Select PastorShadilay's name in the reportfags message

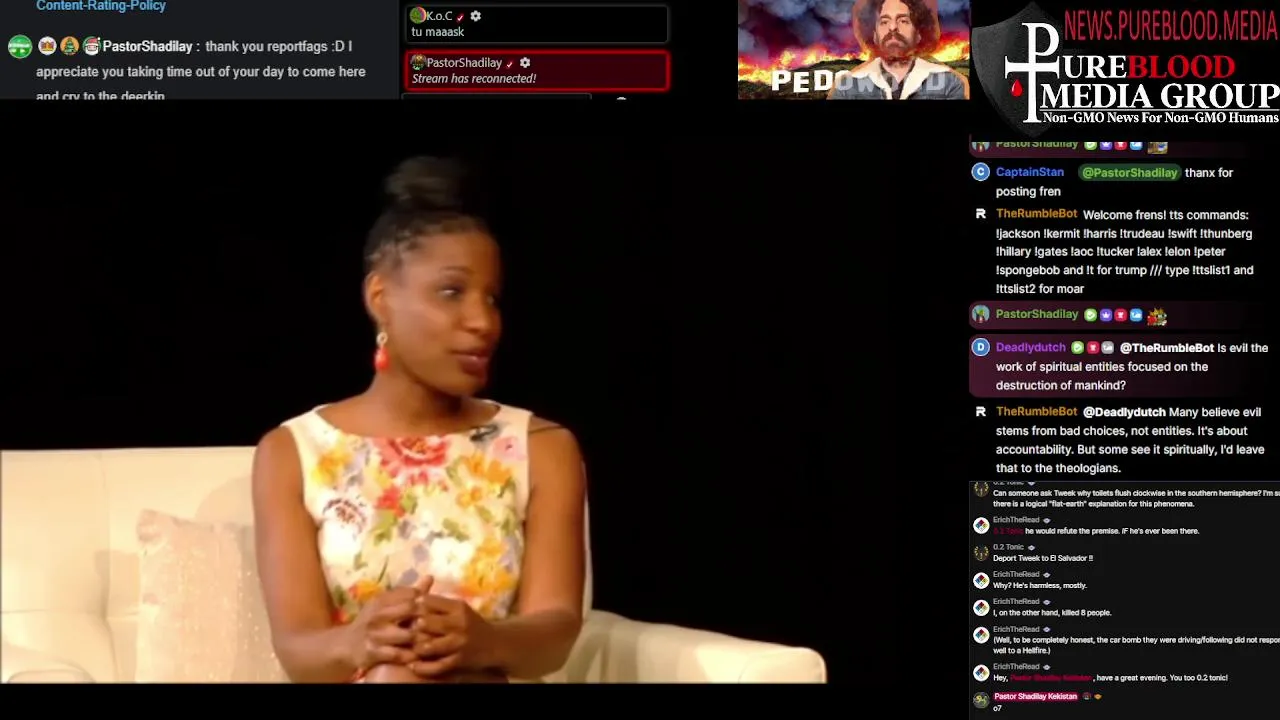[x=147, y=47]
